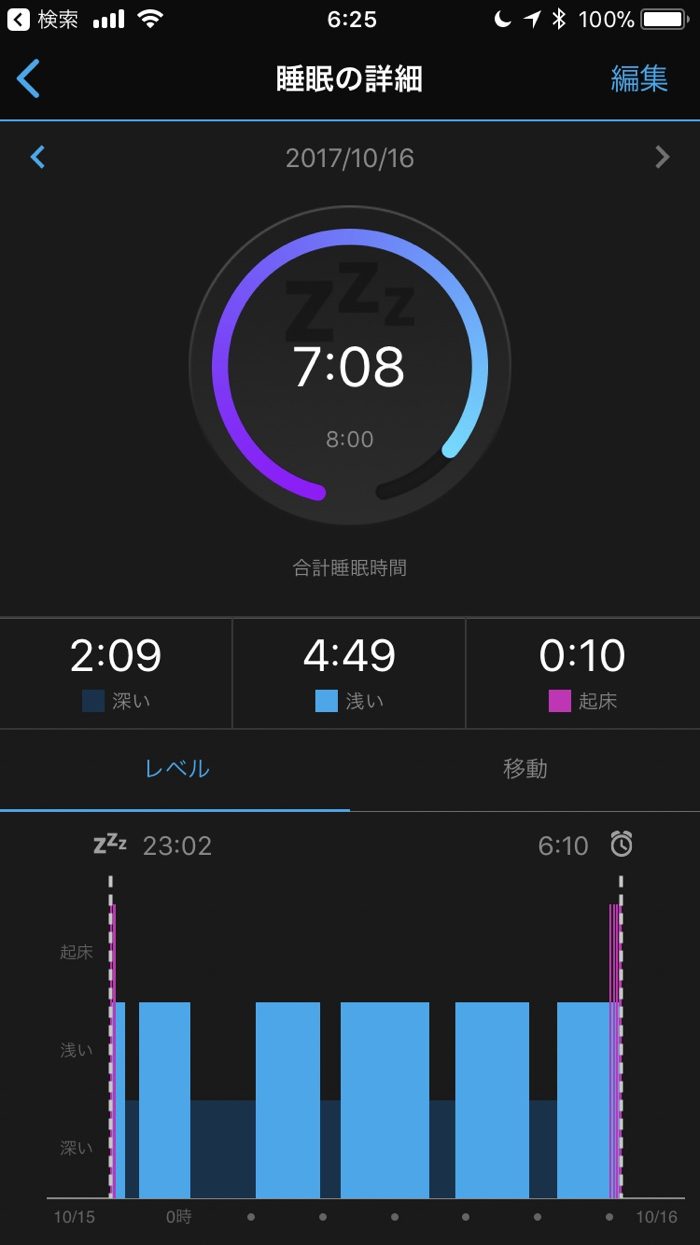Tap the dark blue 深い color swatch
This screenshot has height=1245, width=700.
pyautogui.click(x=93, y=701)
